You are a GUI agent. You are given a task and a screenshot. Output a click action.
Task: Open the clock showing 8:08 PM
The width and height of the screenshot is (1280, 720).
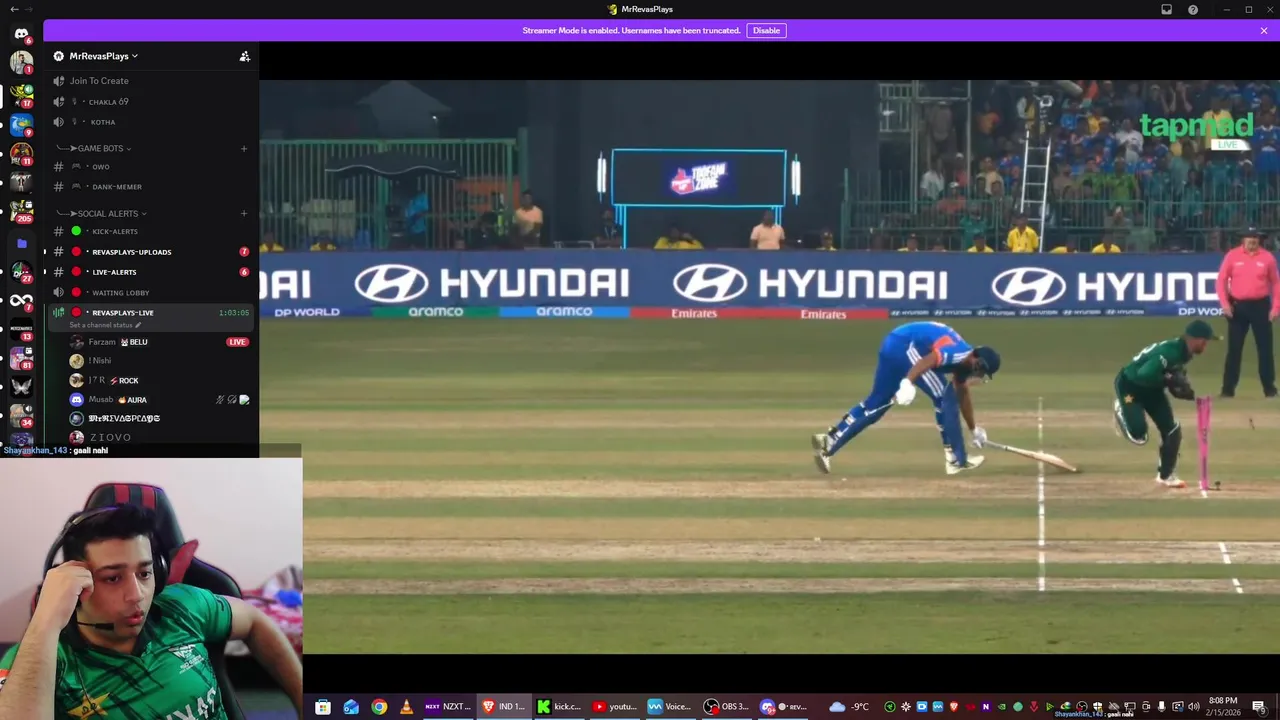[x=1223, y=707]
